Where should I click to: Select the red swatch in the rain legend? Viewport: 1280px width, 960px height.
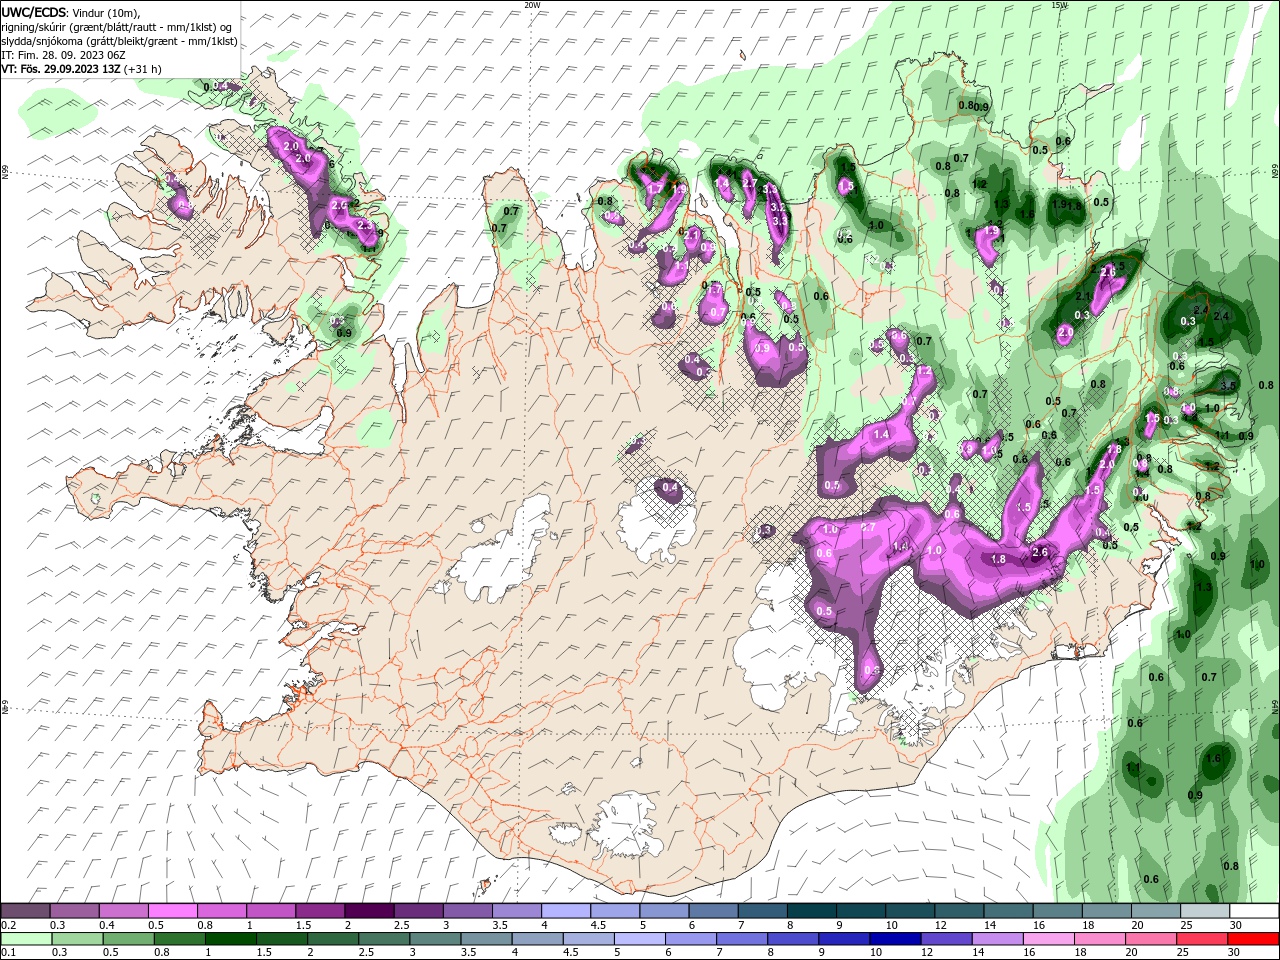pyautogui.click(x=1254, y=939)
